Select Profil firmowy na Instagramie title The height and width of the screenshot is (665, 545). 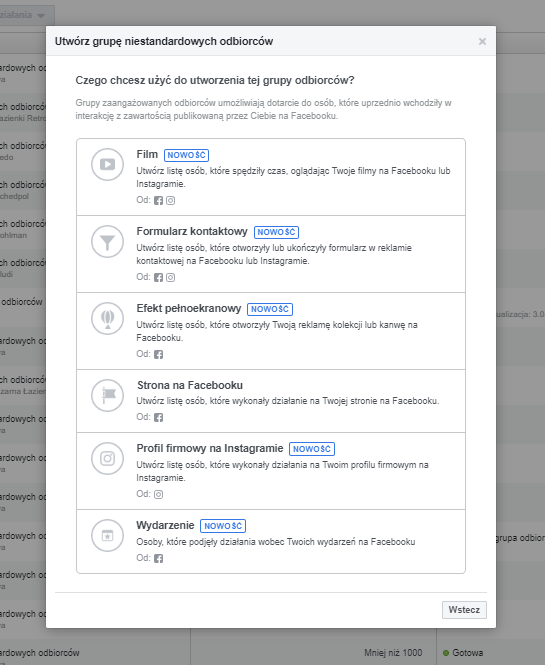tap(210, 448)
